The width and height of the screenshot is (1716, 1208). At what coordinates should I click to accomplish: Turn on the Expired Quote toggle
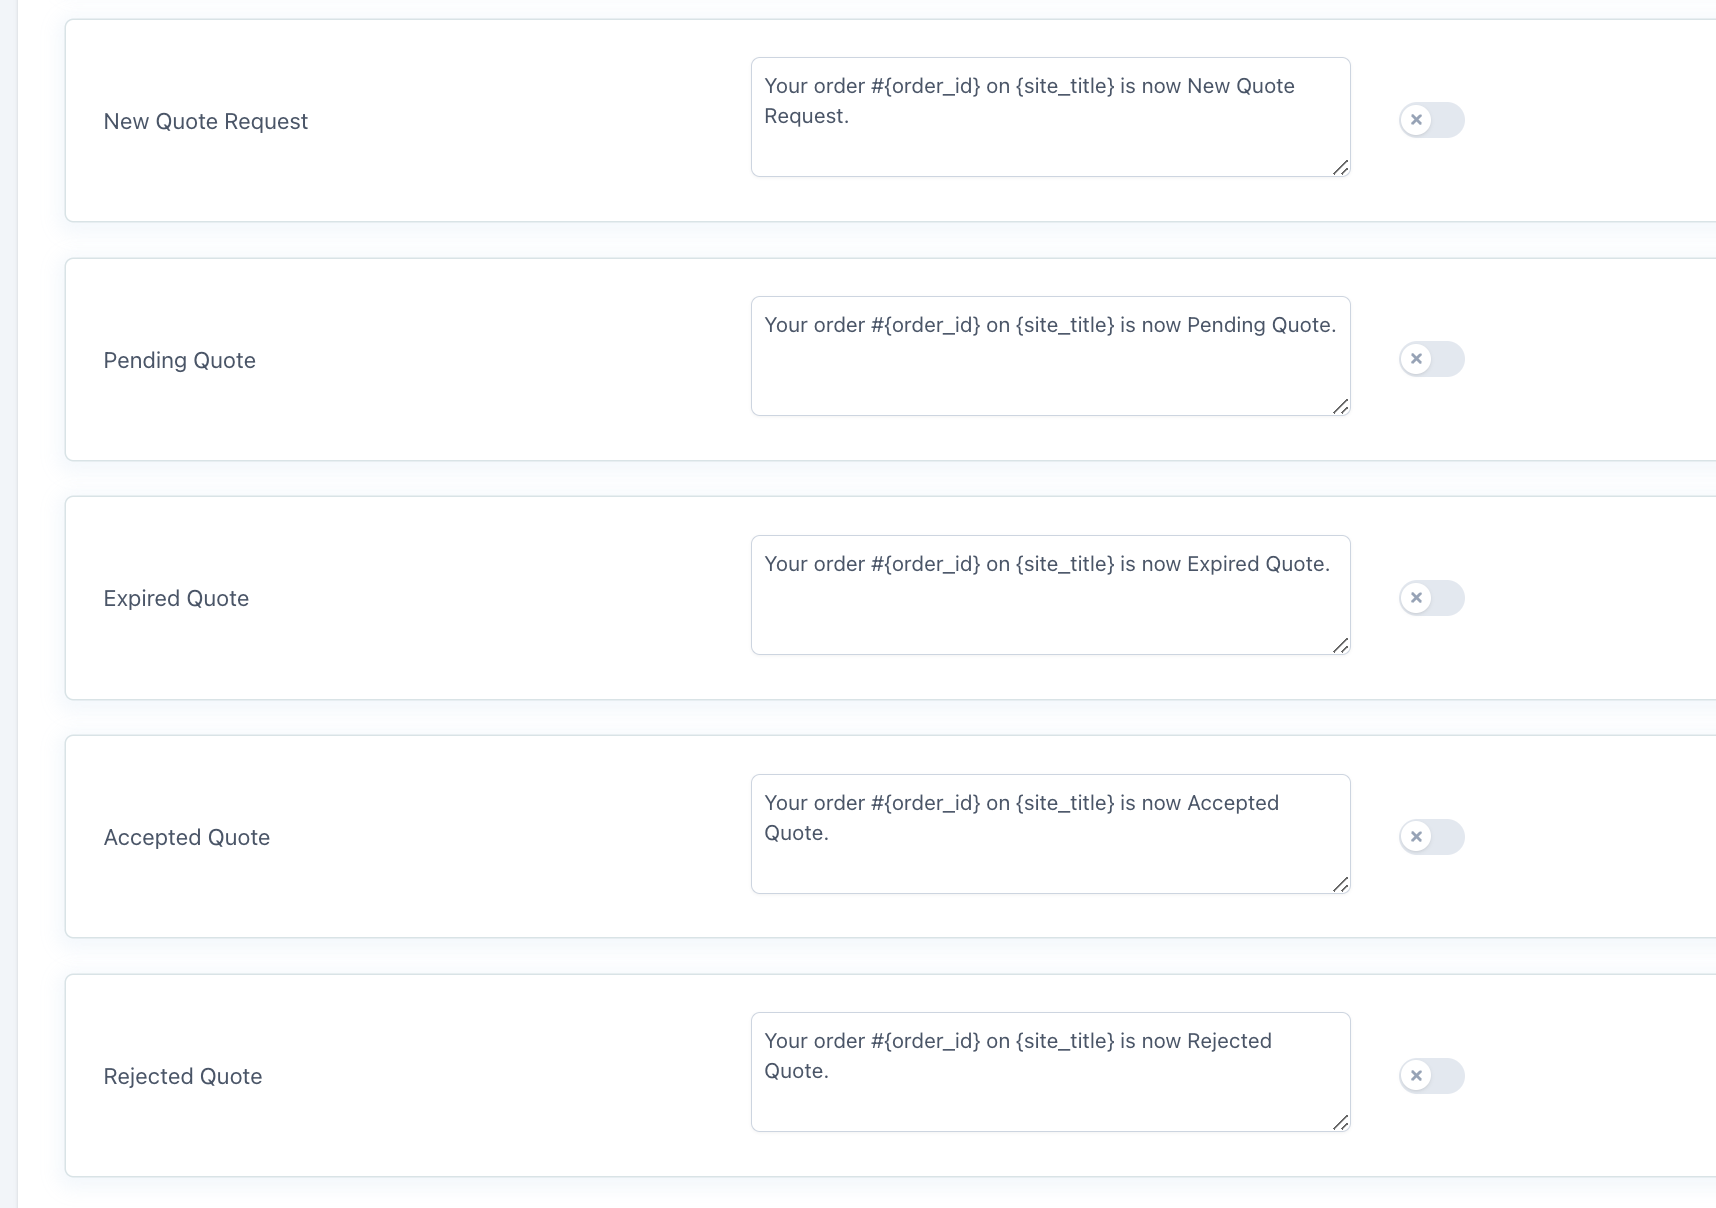1431,598
